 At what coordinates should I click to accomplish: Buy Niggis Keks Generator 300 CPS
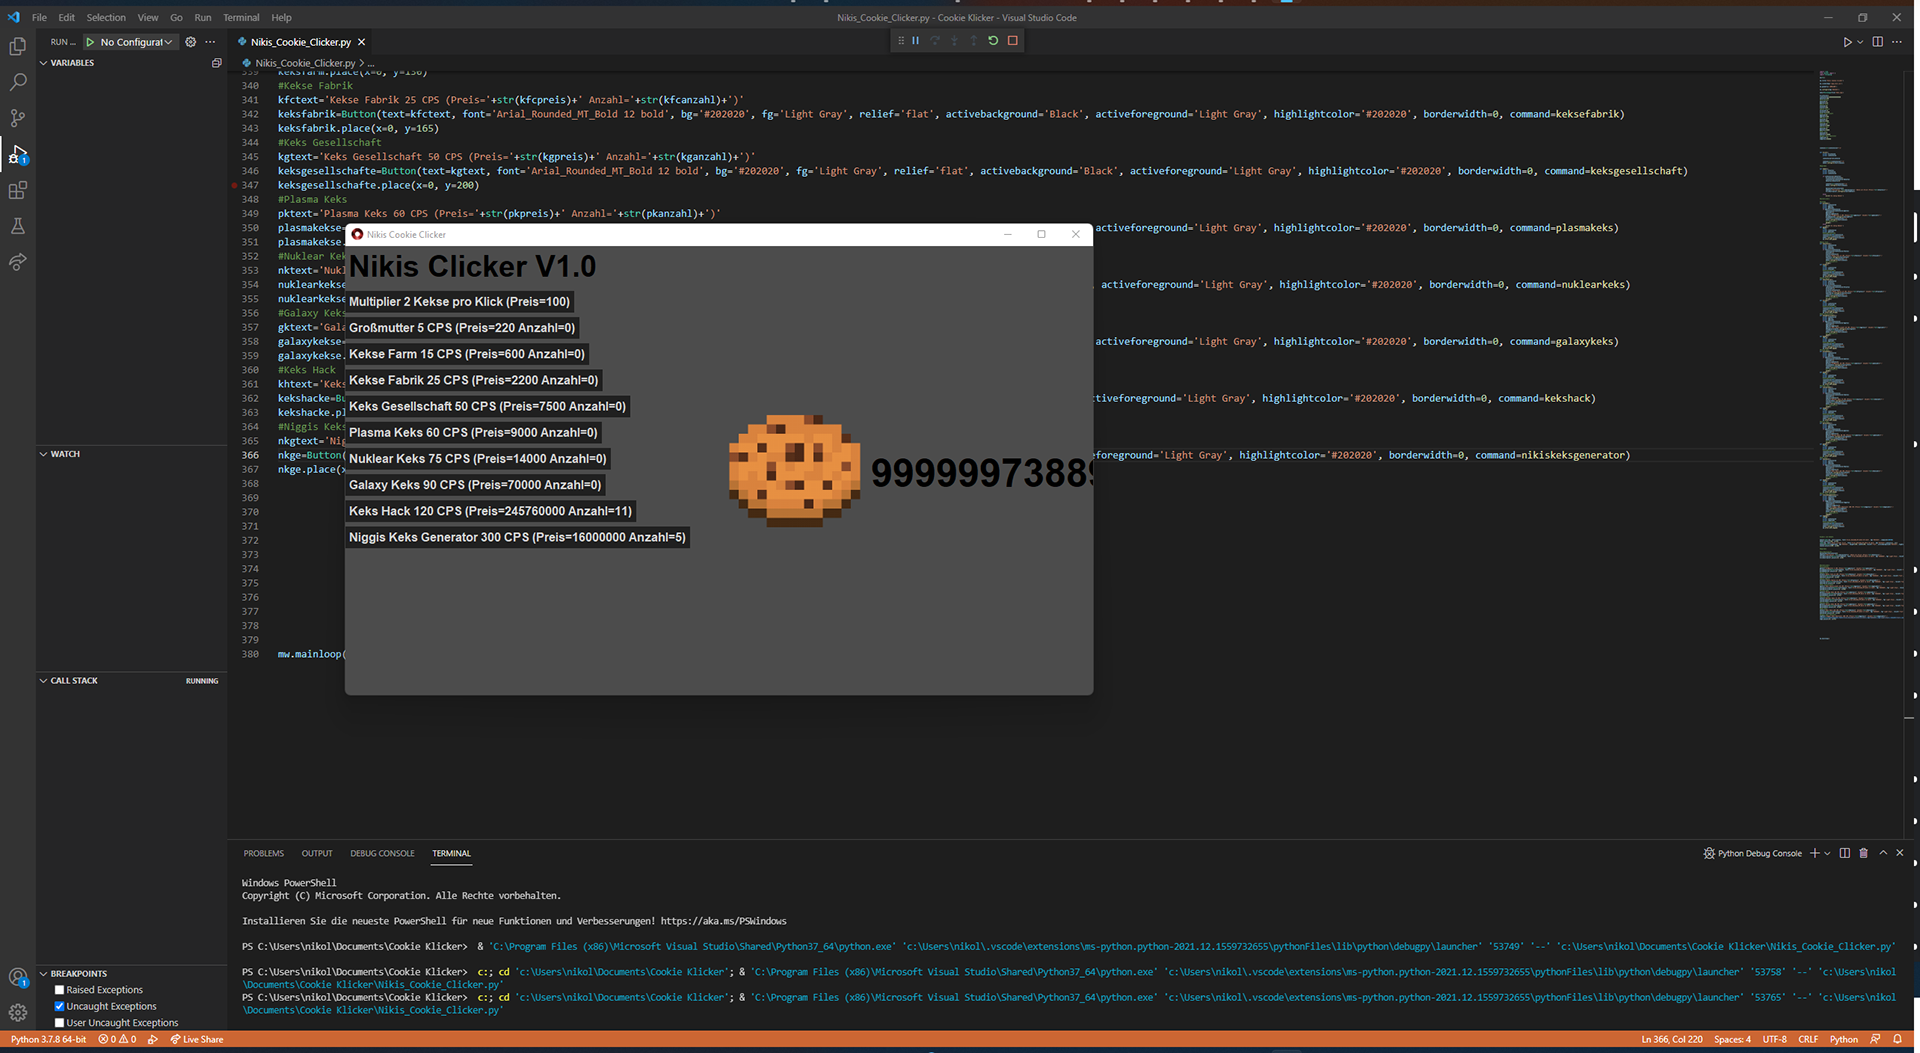pos(517,537)
